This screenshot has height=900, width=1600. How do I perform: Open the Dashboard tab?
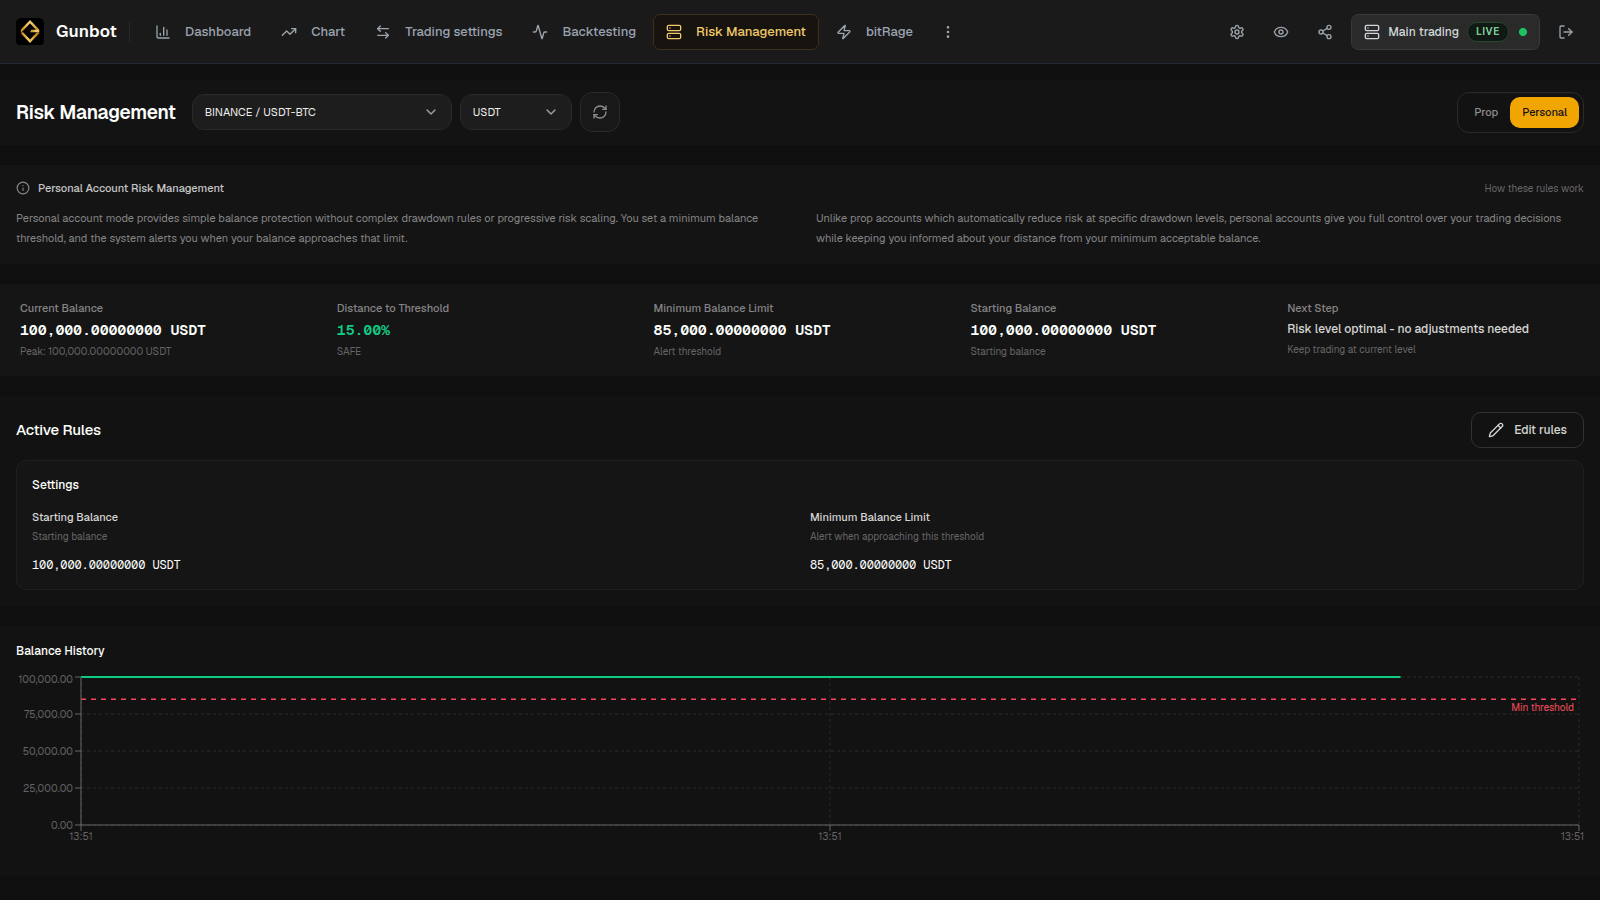(203, 32)
